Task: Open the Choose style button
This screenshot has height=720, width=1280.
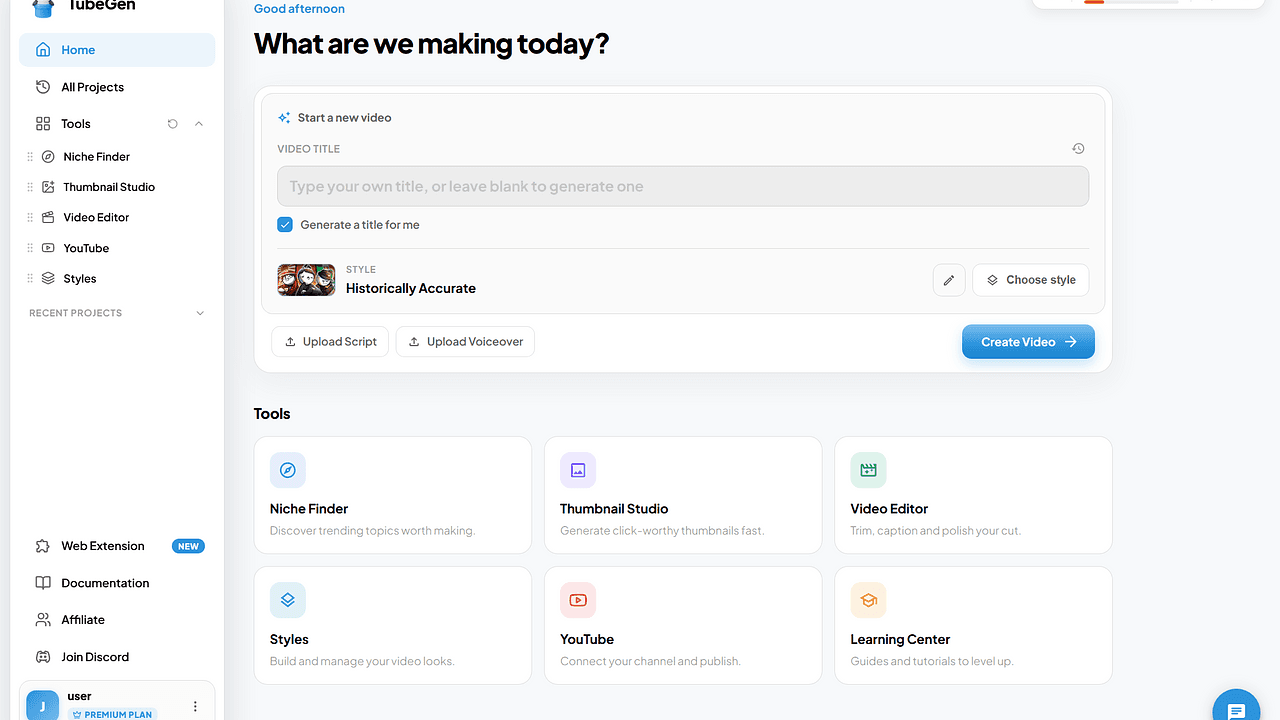Action: [x=1031, y=280]
